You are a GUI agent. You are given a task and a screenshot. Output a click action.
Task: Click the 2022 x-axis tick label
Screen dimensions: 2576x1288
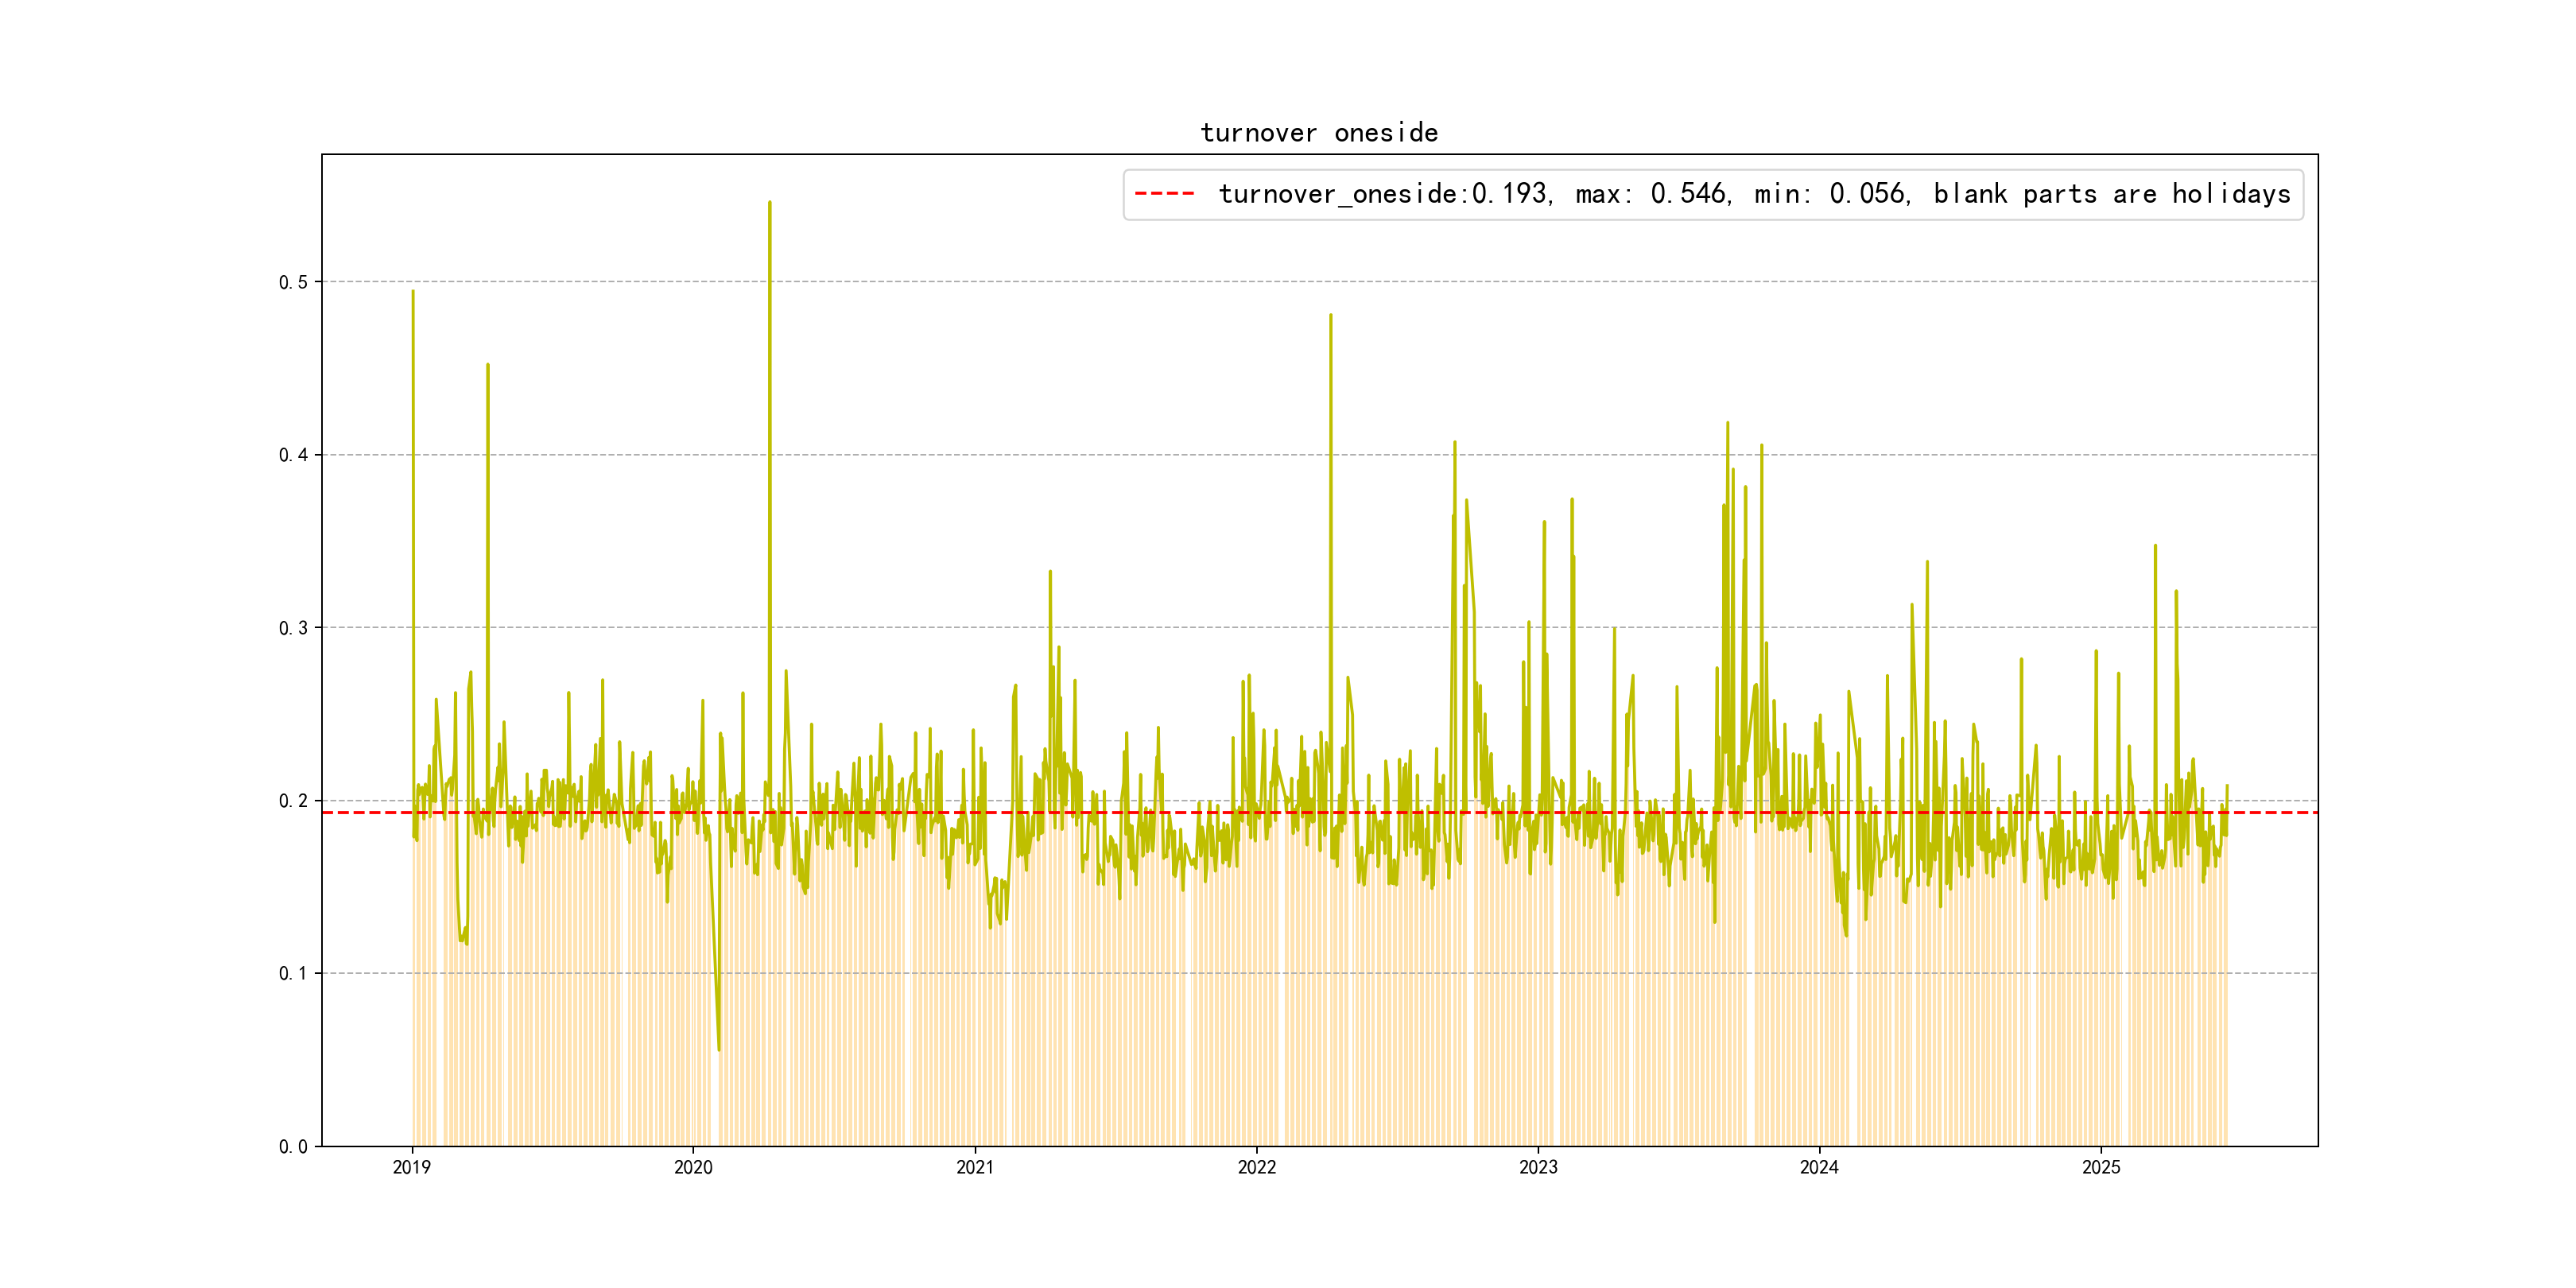point(1256,1167)
